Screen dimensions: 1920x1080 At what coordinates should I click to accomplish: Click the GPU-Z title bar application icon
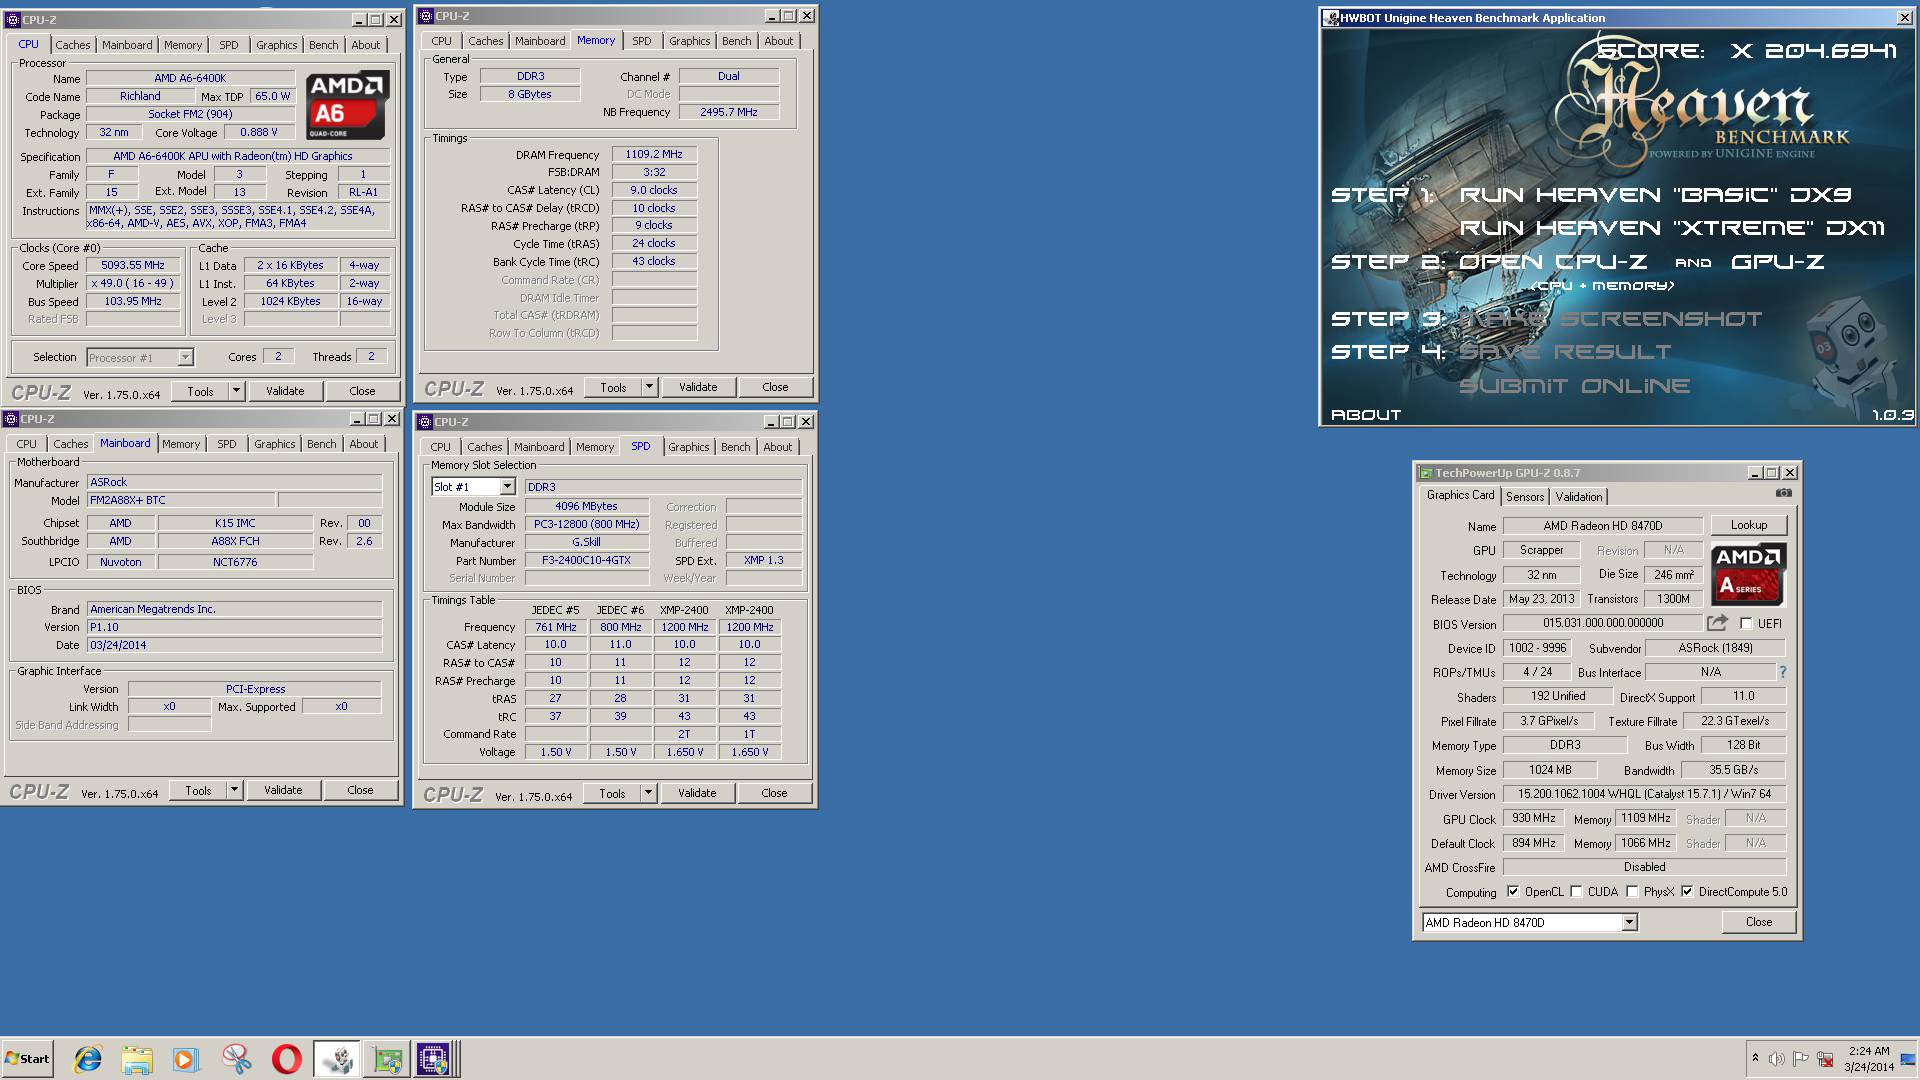1426,473
